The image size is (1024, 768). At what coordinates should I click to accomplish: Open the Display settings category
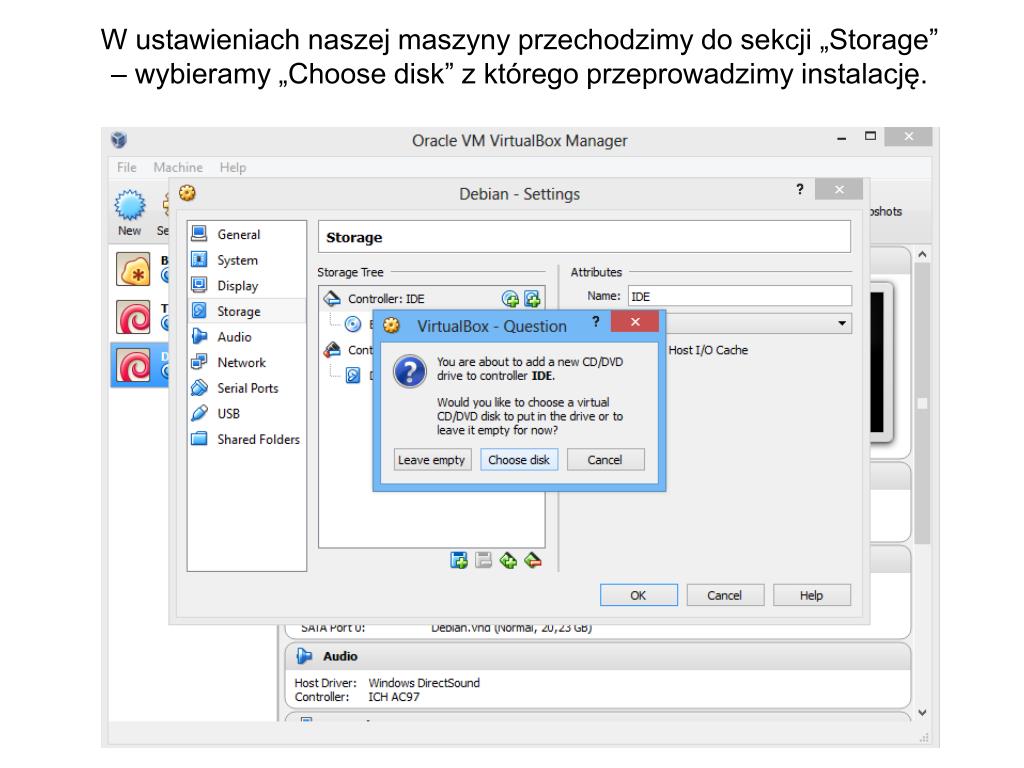(246, 285)
